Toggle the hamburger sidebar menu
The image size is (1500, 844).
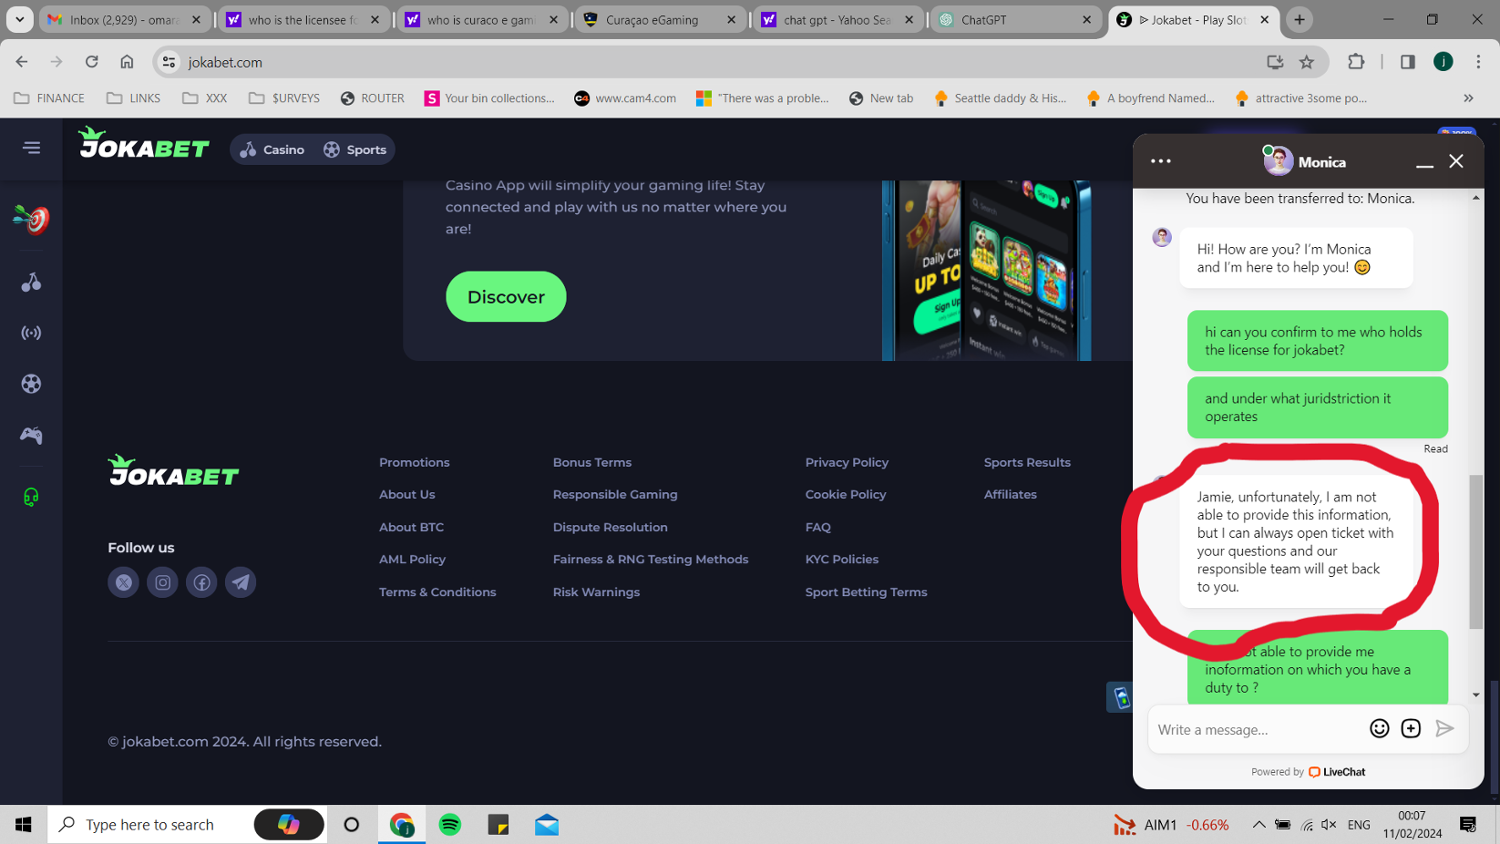click(32, 148)
